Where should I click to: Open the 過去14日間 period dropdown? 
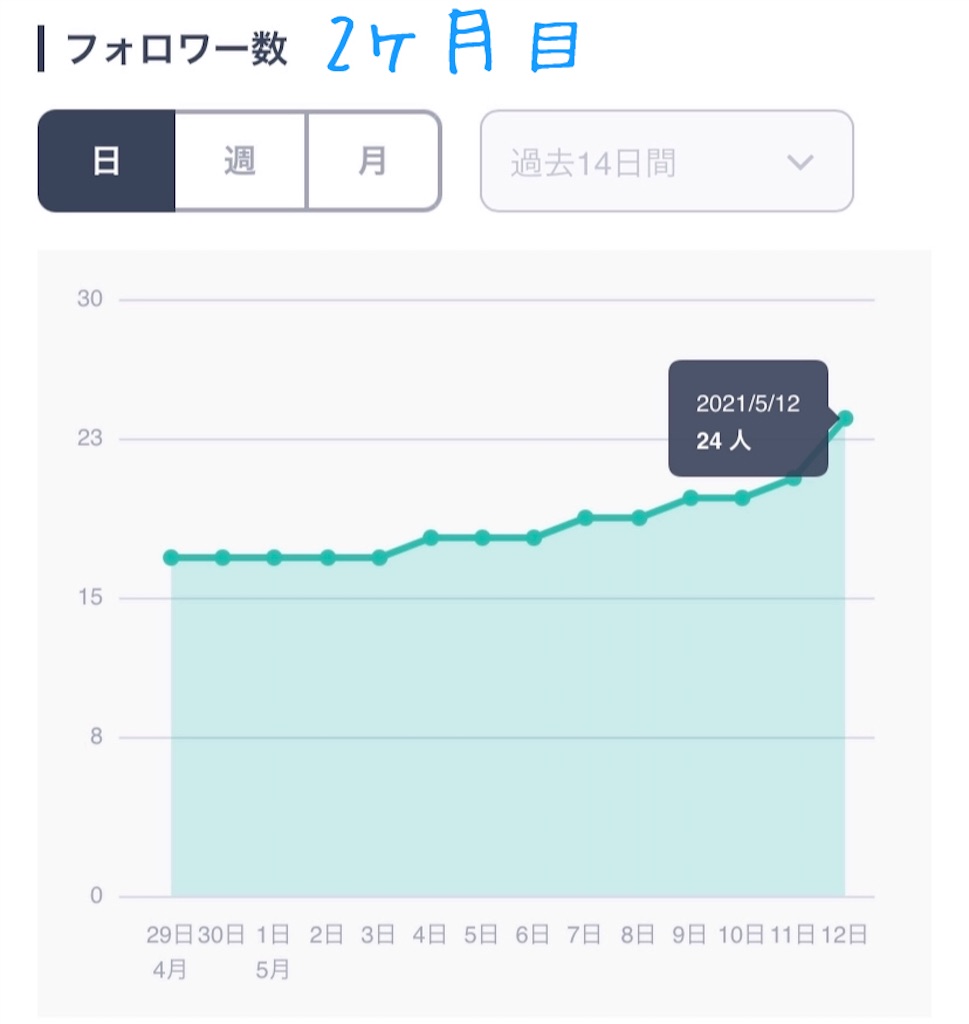coord(667,161)
